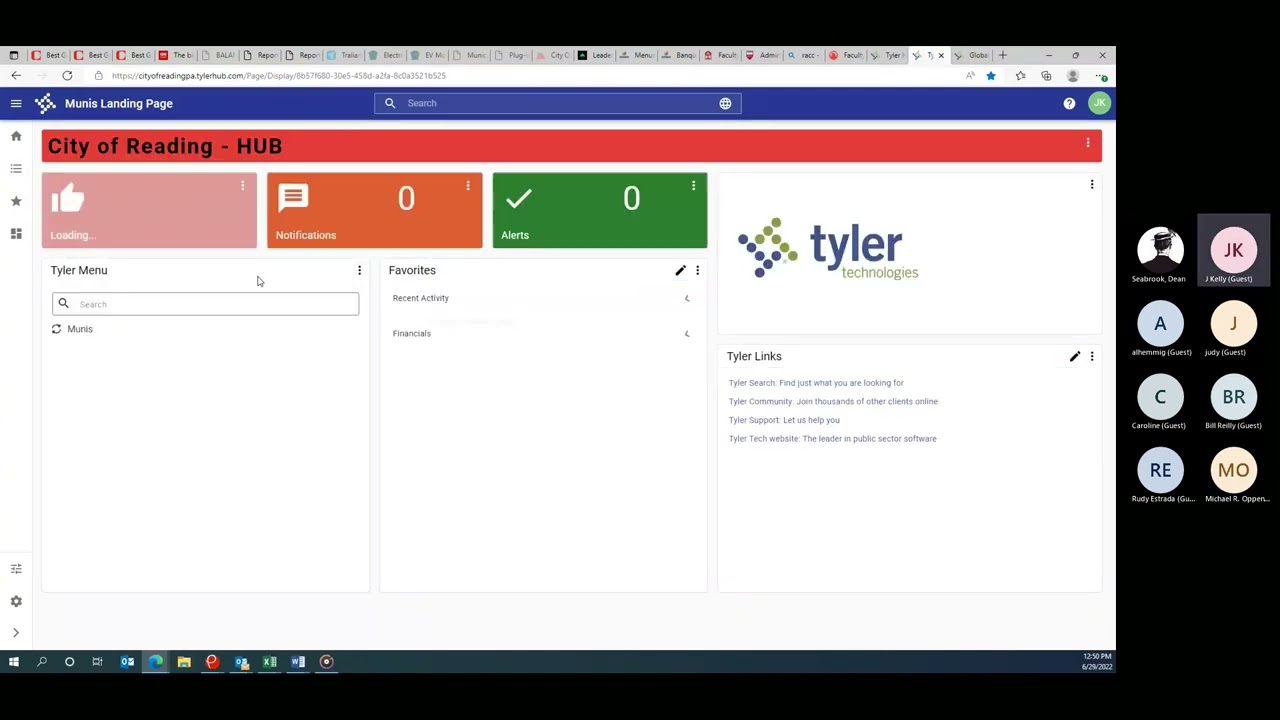
Task: Open Tyler Search link
Action: click(x=816, y=383)
